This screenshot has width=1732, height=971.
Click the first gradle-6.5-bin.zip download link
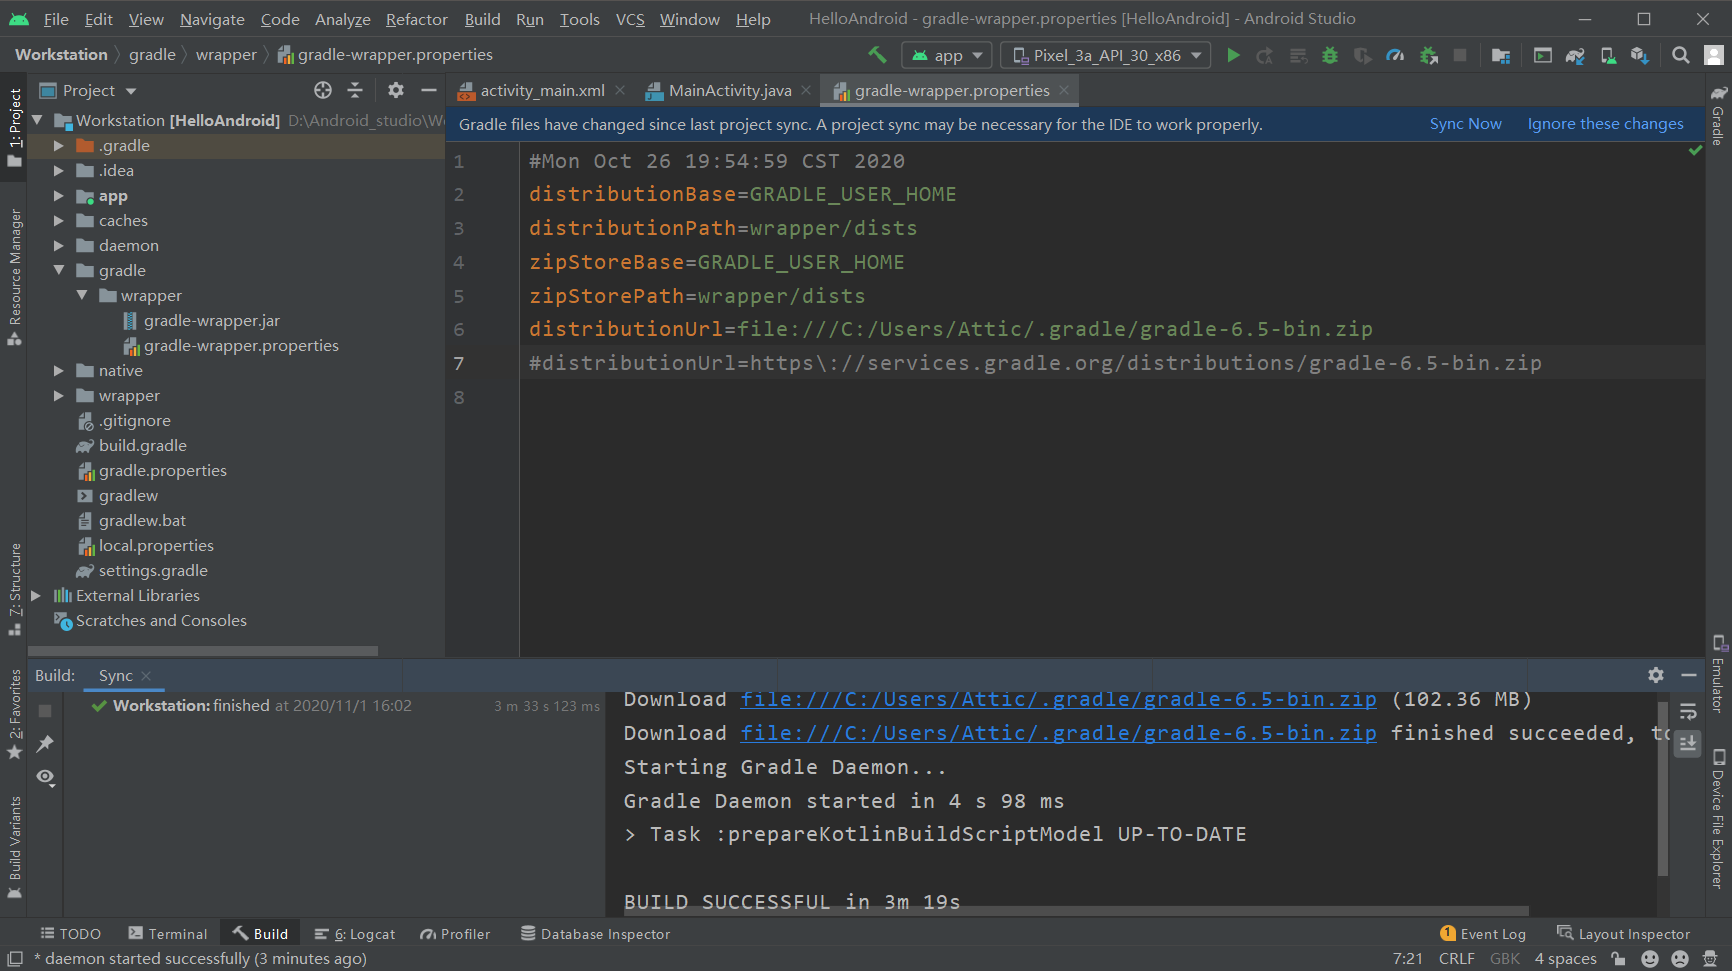point(1058,699)
